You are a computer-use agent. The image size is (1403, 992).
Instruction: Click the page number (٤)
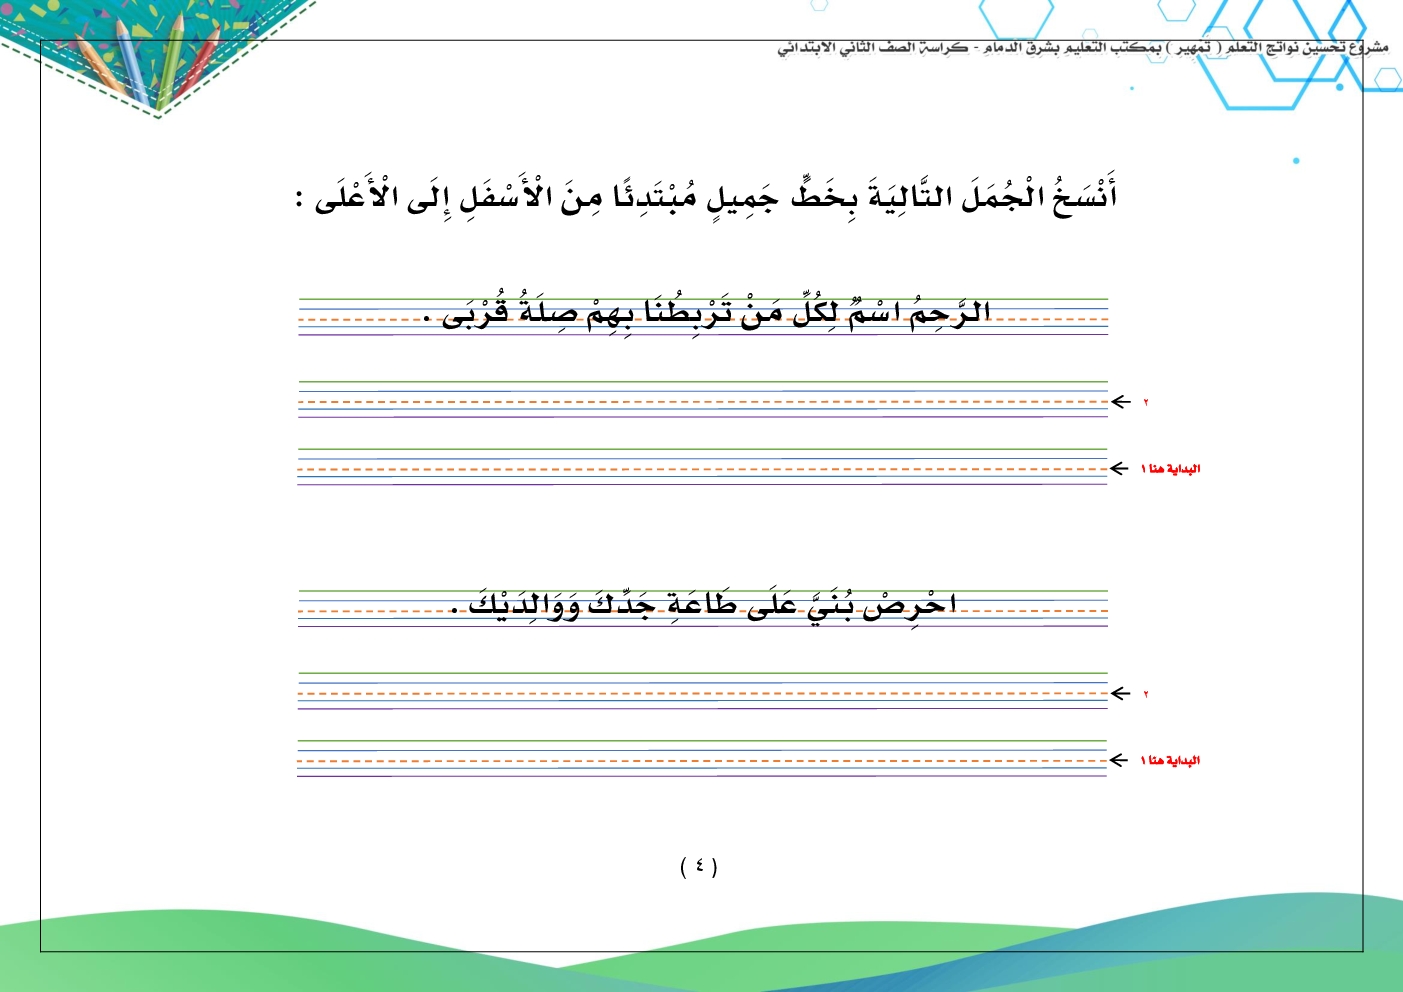[699, 866]
